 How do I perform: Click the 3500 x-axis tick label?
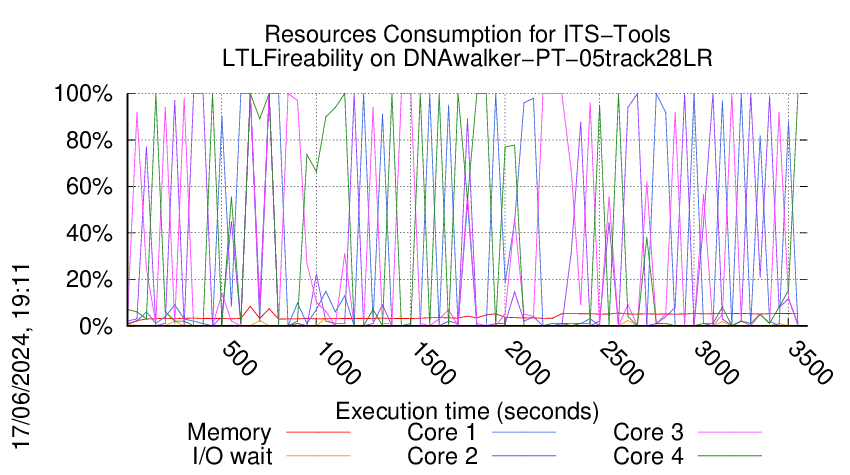[810, 363]
